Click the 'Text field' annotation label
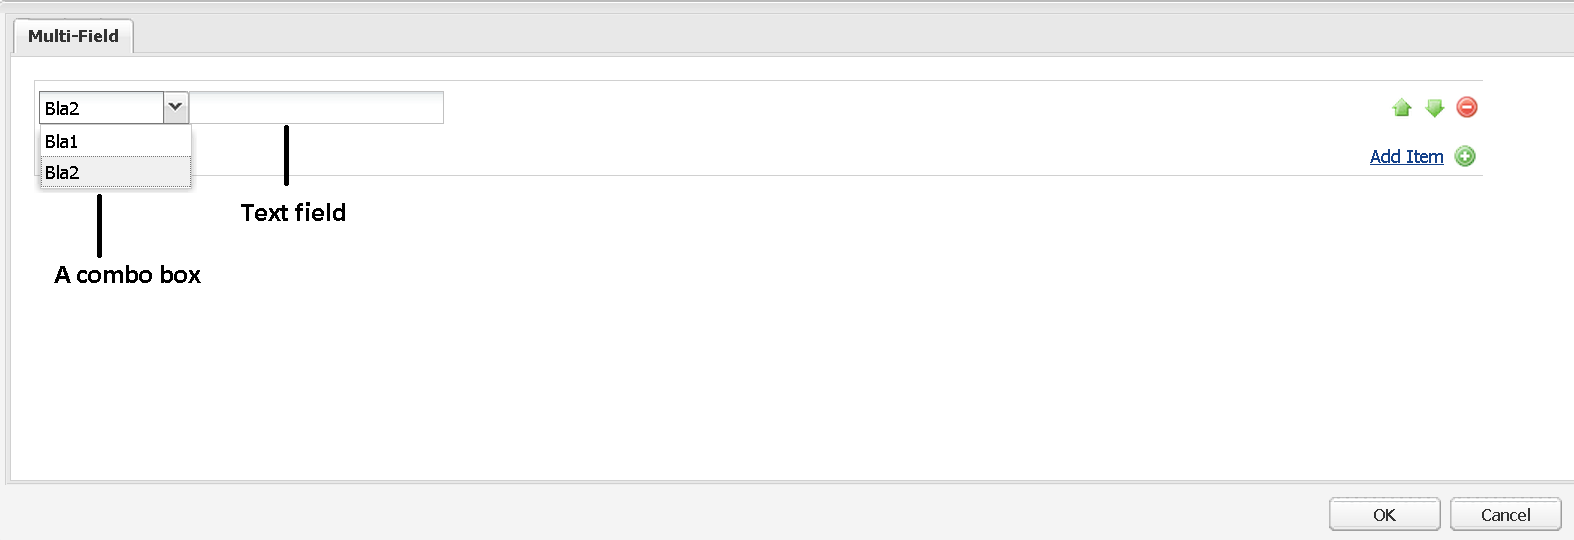This screenshot has height=540, width=1574. pos(293,213)
